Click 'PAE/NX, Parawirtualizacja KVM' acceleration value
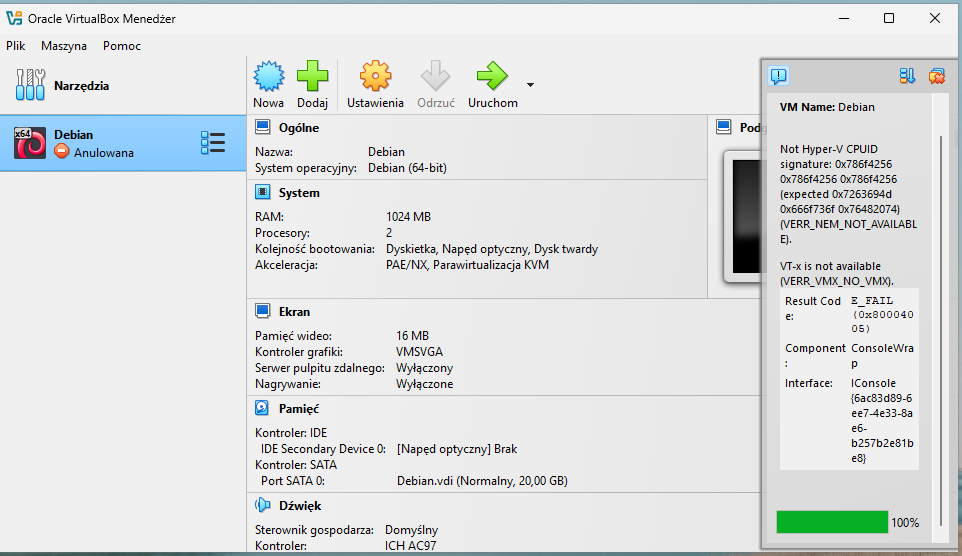This screenshot has height=556, width=962. [x=468, y=265]
